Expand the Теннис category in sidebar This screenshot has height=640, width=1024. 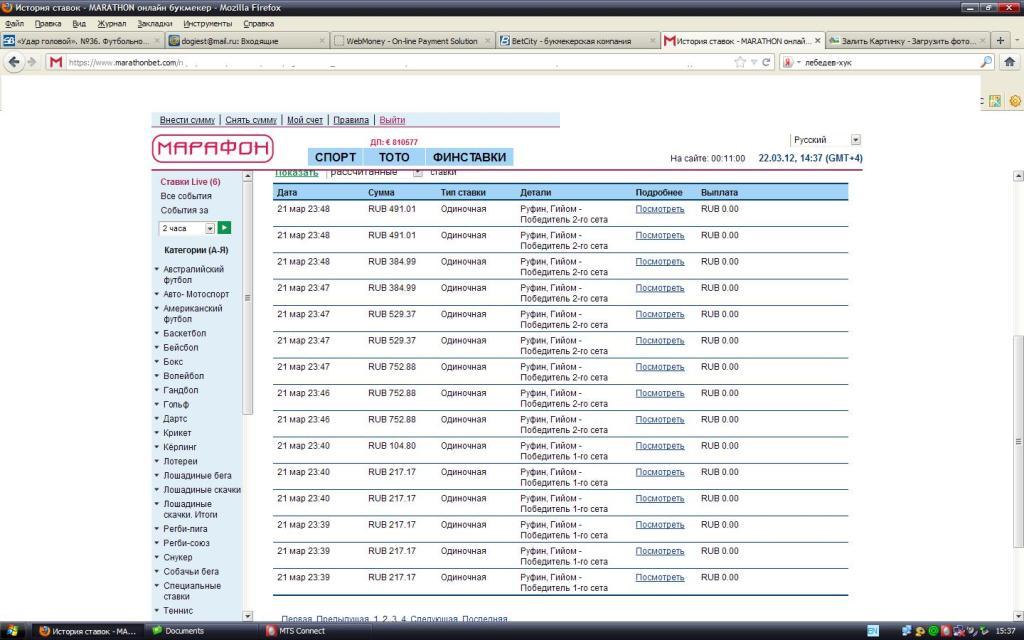coord(178,610)
